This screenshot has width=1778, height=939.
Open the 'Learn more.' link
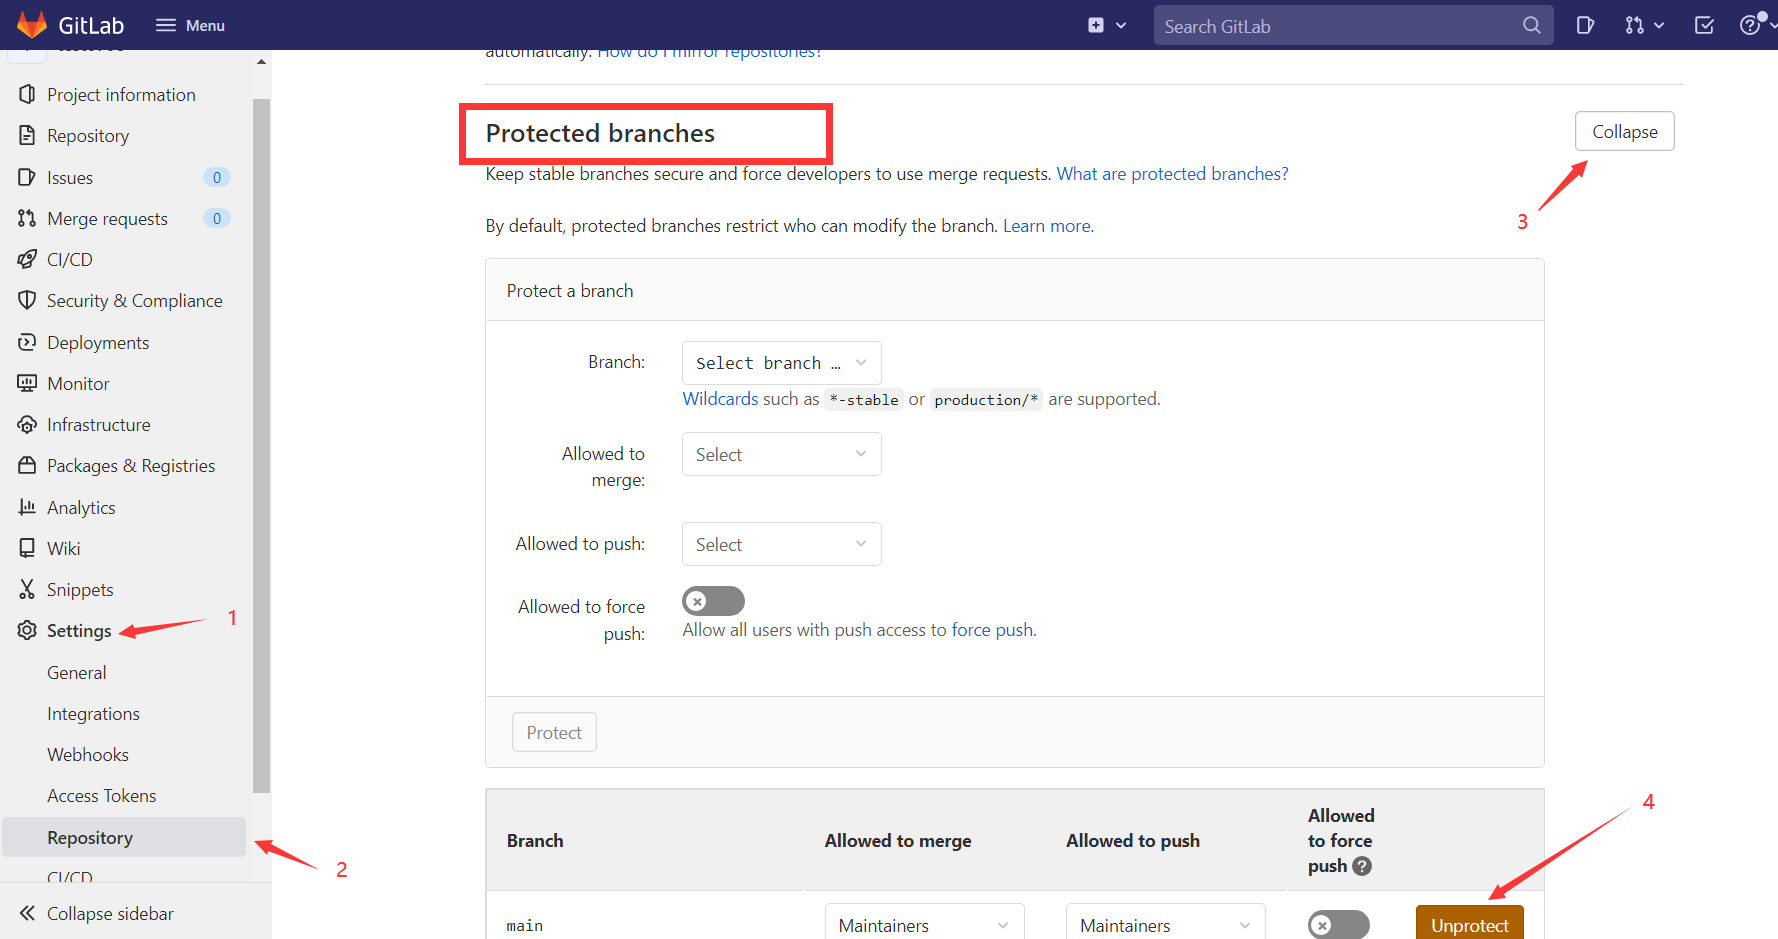click(x=1048, y=226)
